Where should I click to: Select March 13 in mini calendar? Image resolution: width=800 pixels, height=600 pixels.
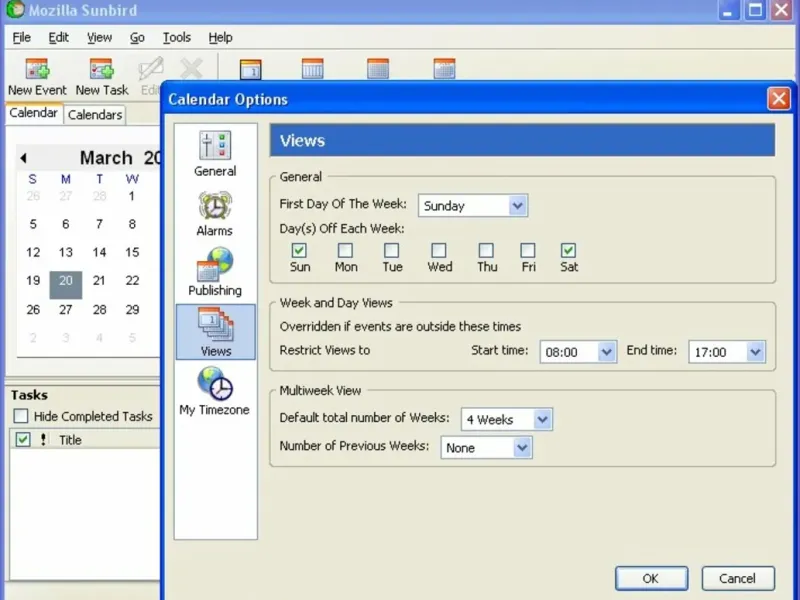point(66,252)
